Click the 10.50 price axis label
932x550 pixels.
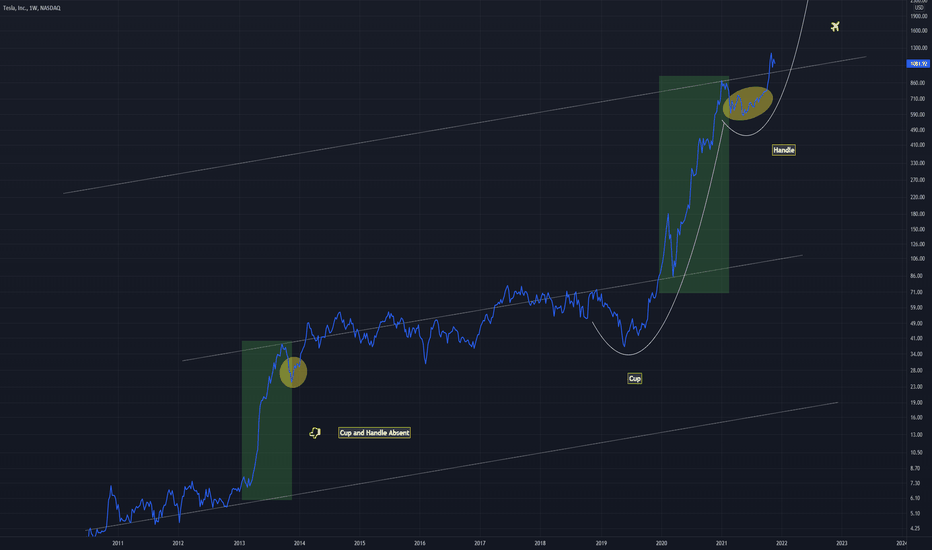[x=917, y=452]
